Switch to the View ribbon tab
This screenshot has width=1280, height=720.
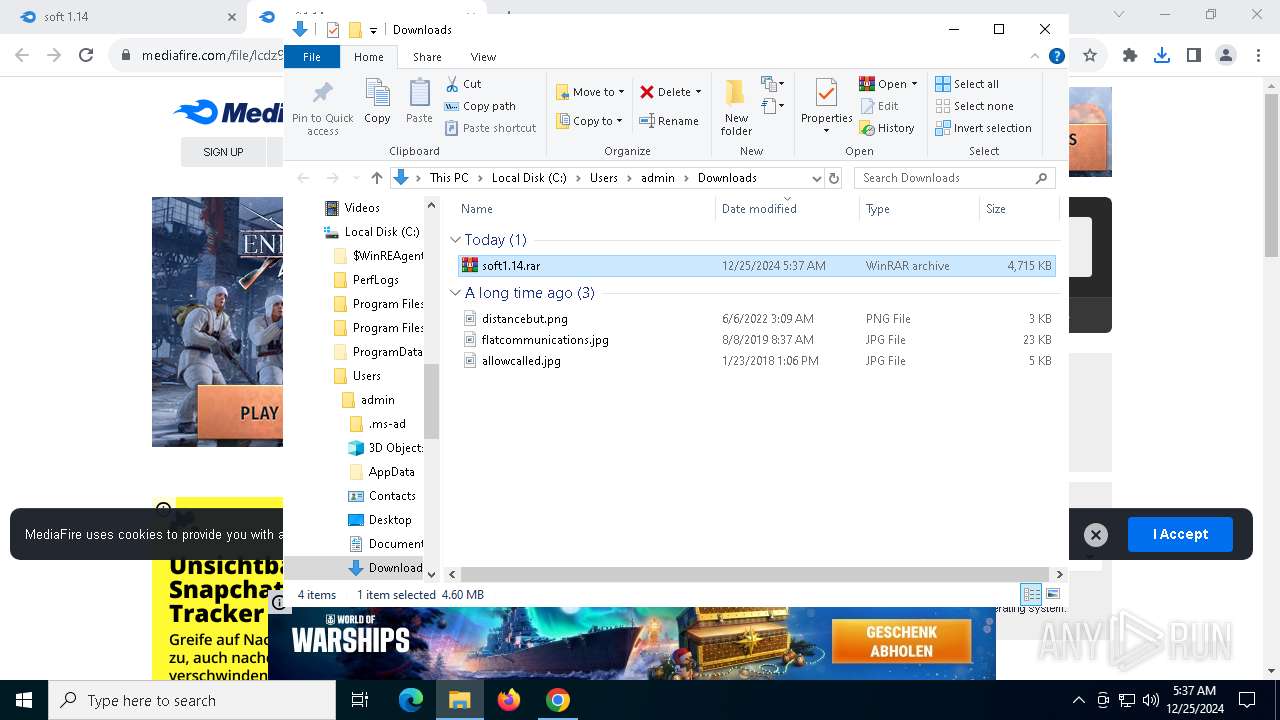pyautogui.click(x=483, y=57)
